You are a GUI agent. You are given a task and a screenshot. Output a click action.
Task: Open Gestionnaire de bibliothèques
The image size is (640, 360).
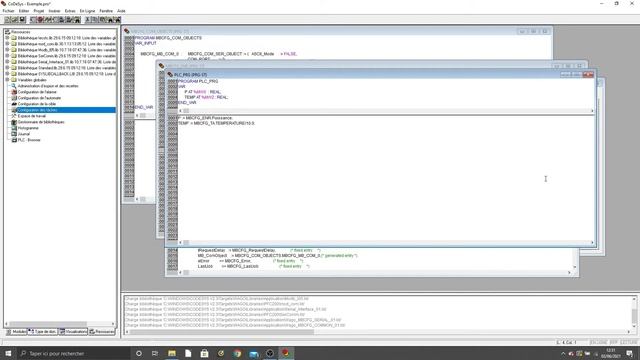click(x=41, y=122)
